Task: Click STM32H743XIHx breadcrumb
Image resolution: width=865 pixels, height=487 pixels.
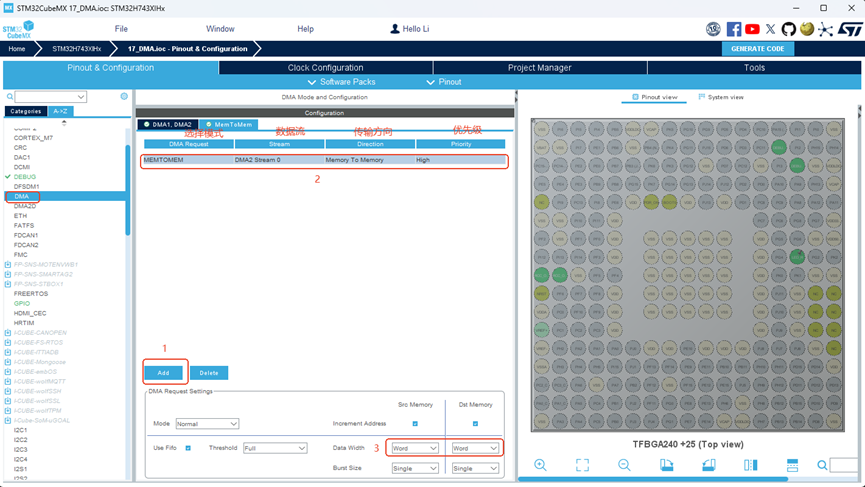Action: [77, 49]
